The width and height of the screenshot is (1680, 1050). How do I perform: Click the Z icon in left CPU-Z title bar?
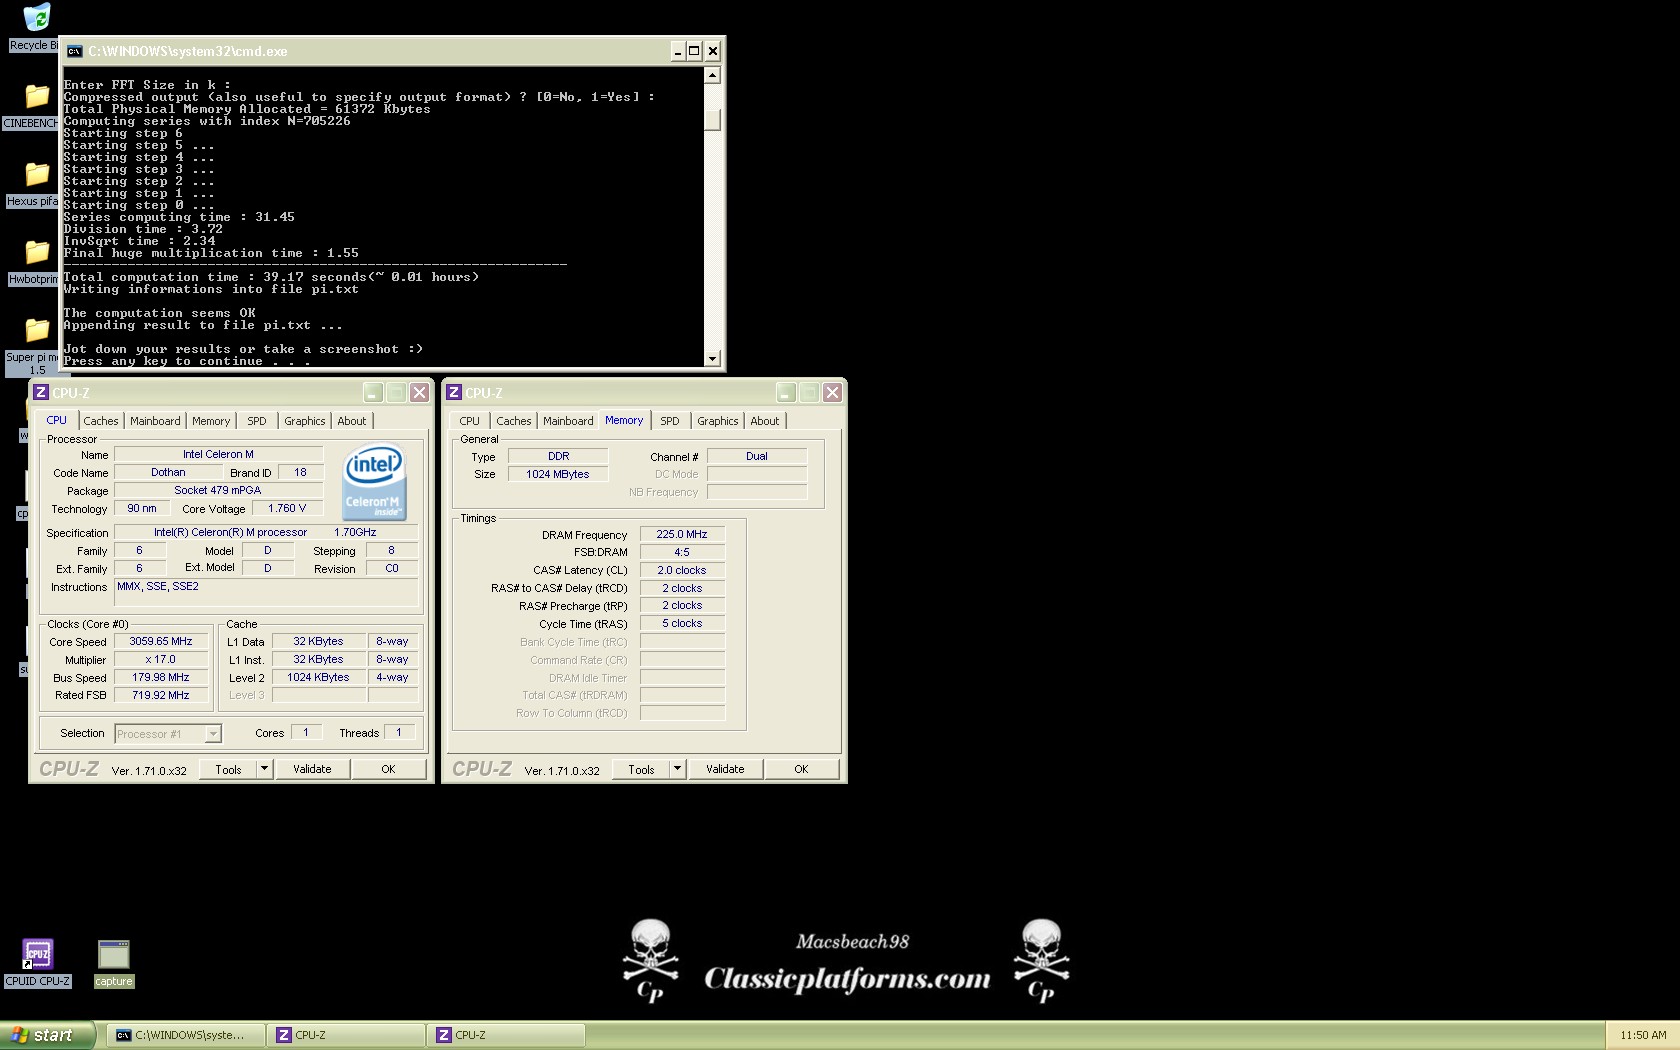(41, 392)
